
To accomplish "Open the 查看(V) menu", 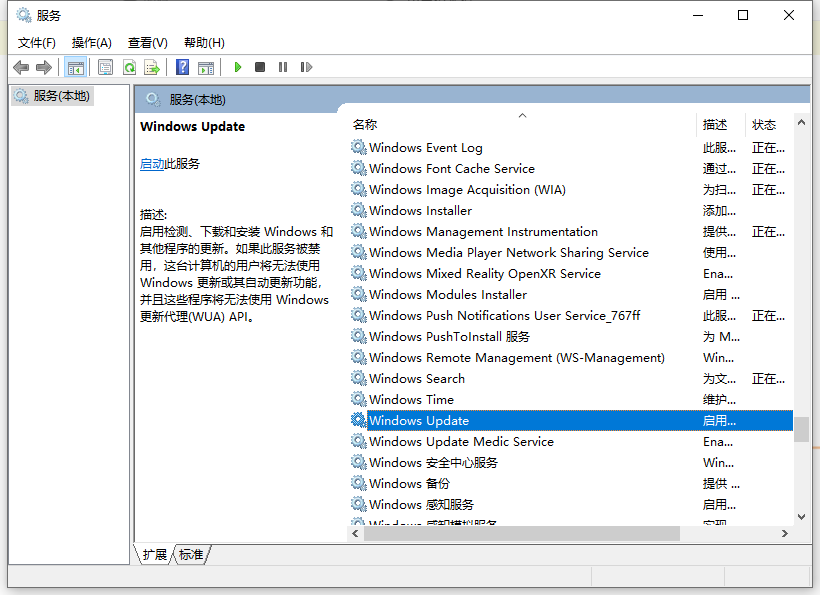I will coord(147,42).
